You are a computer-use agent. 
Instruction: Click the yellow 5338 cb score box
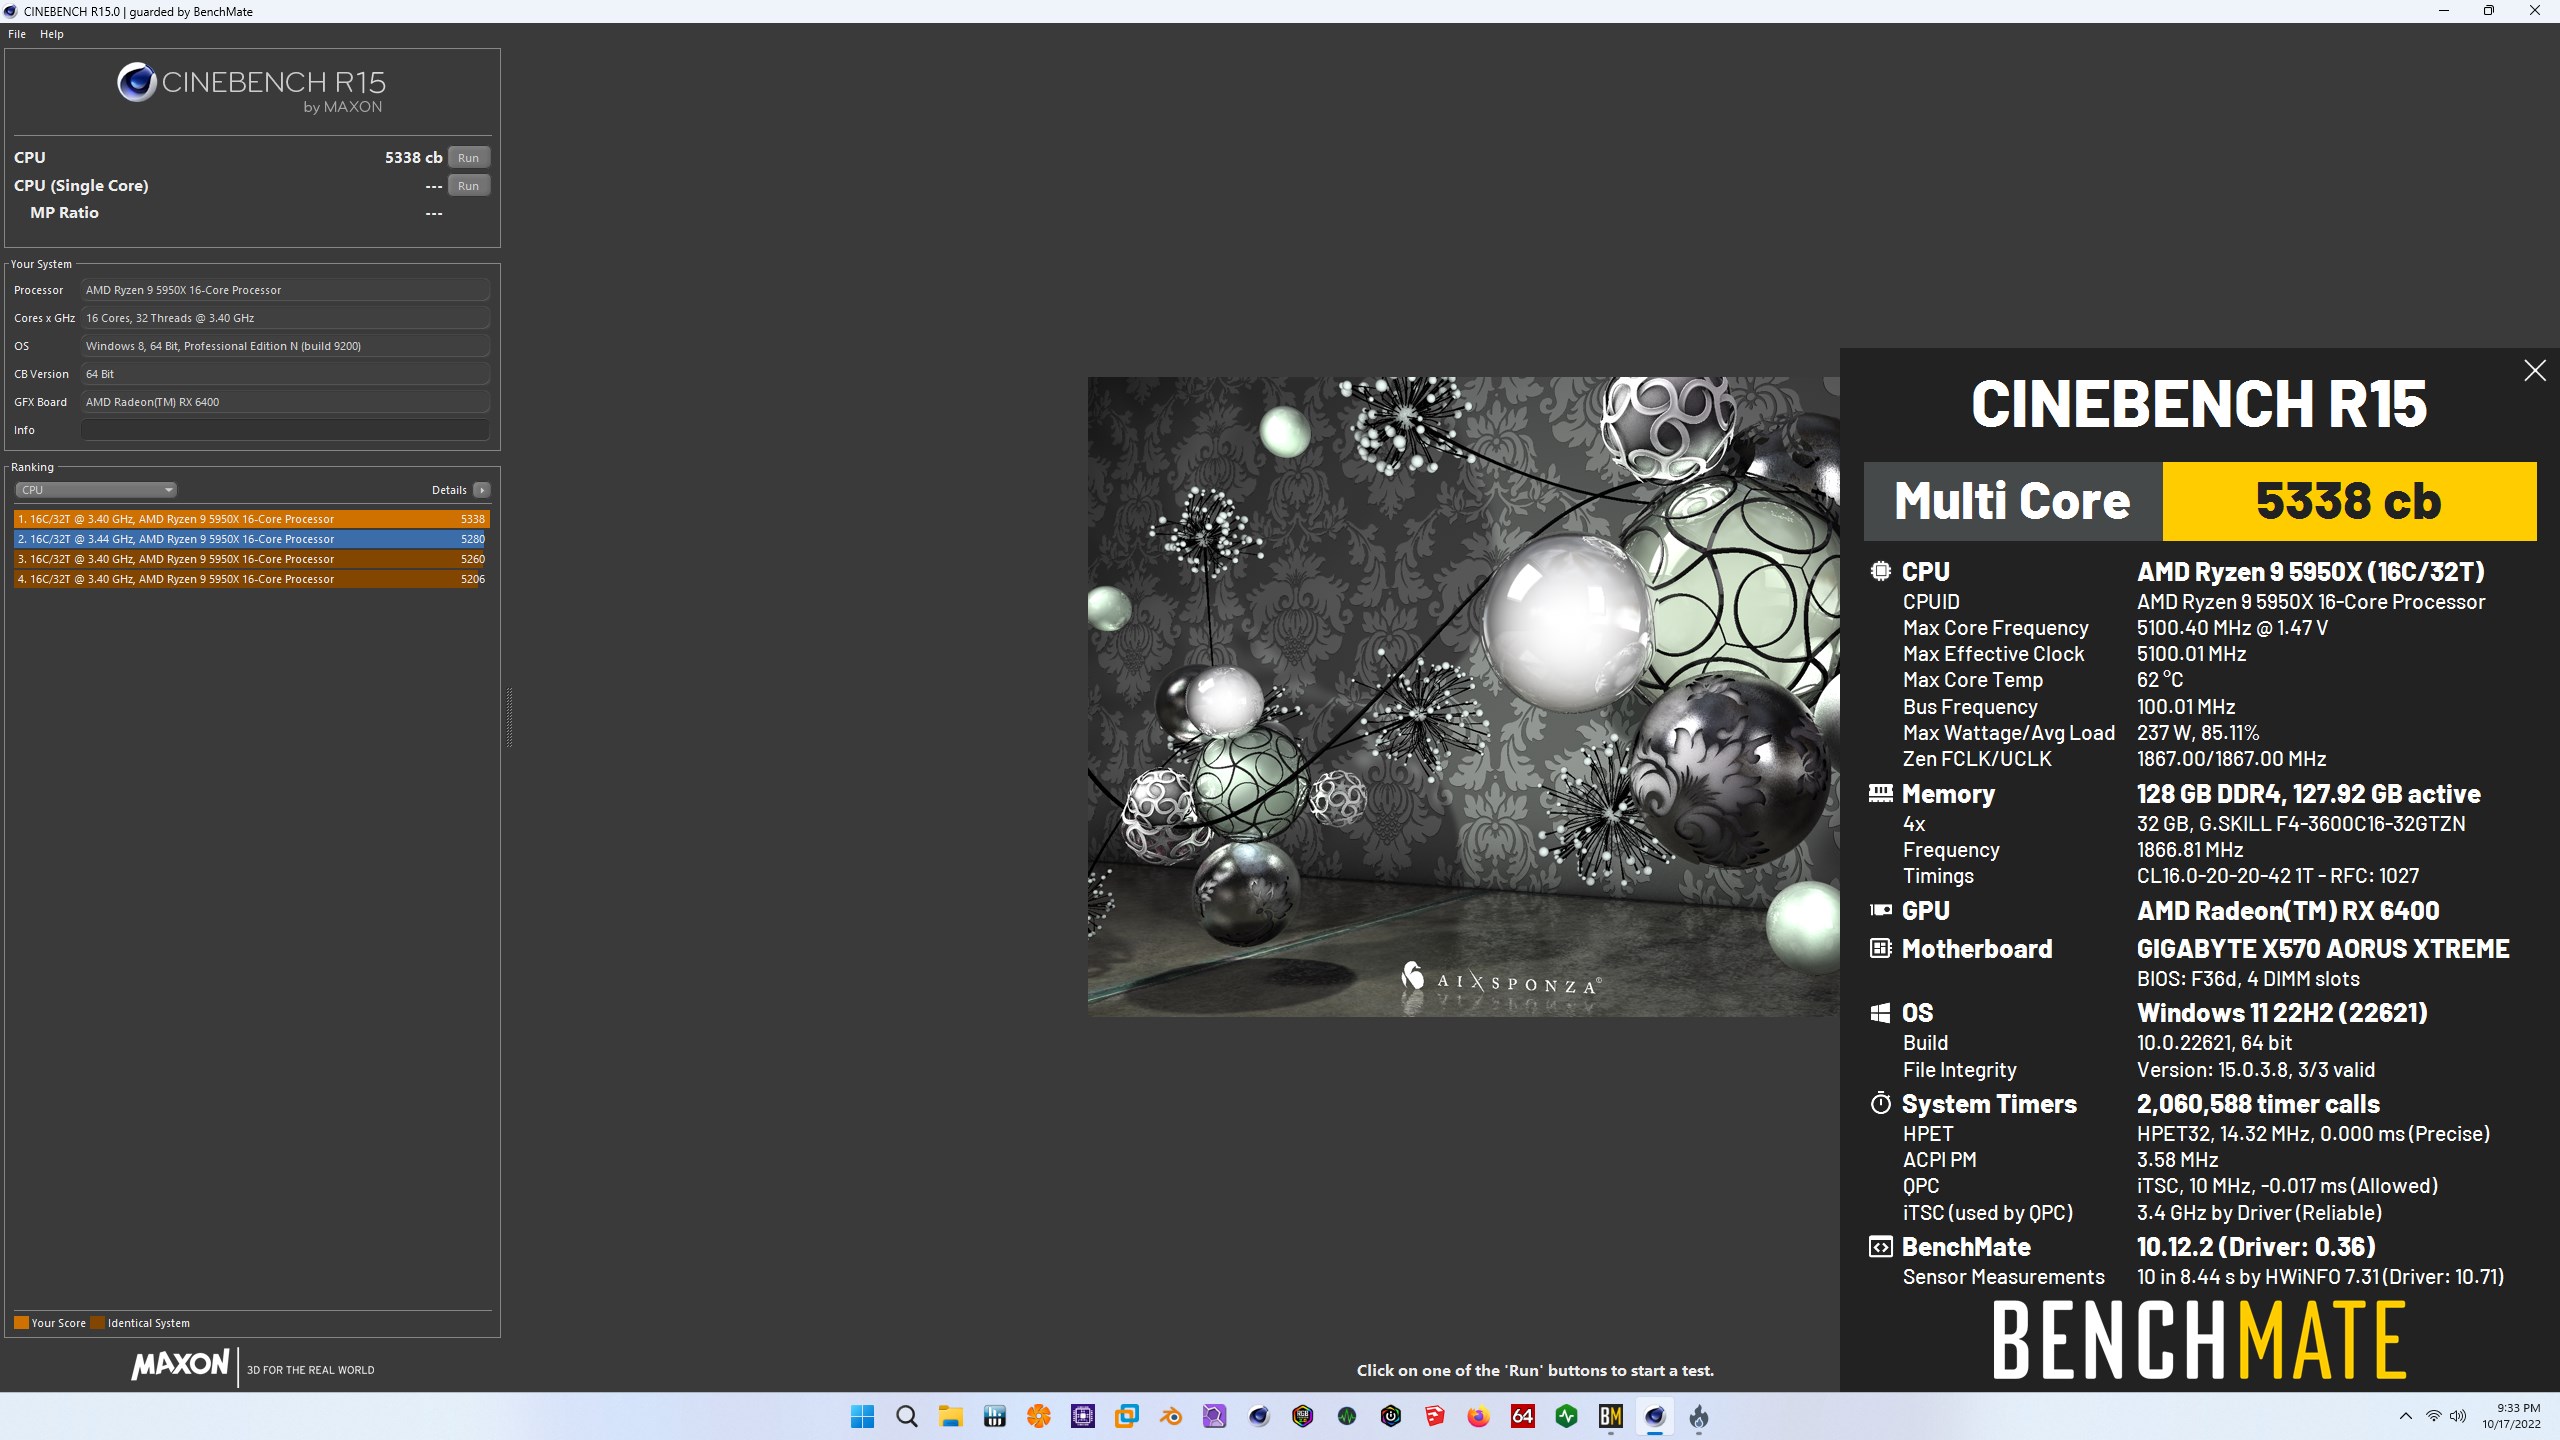[x=2349, y=501]
